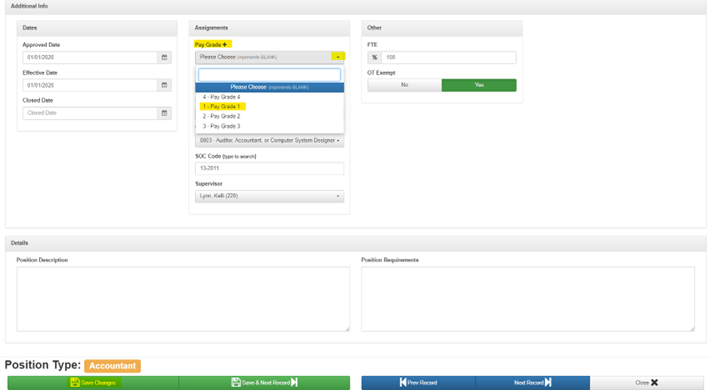The height and width of the screenshot is (390, 710).
Task: Set OT Exempt to No
Action: pos(405,85)
